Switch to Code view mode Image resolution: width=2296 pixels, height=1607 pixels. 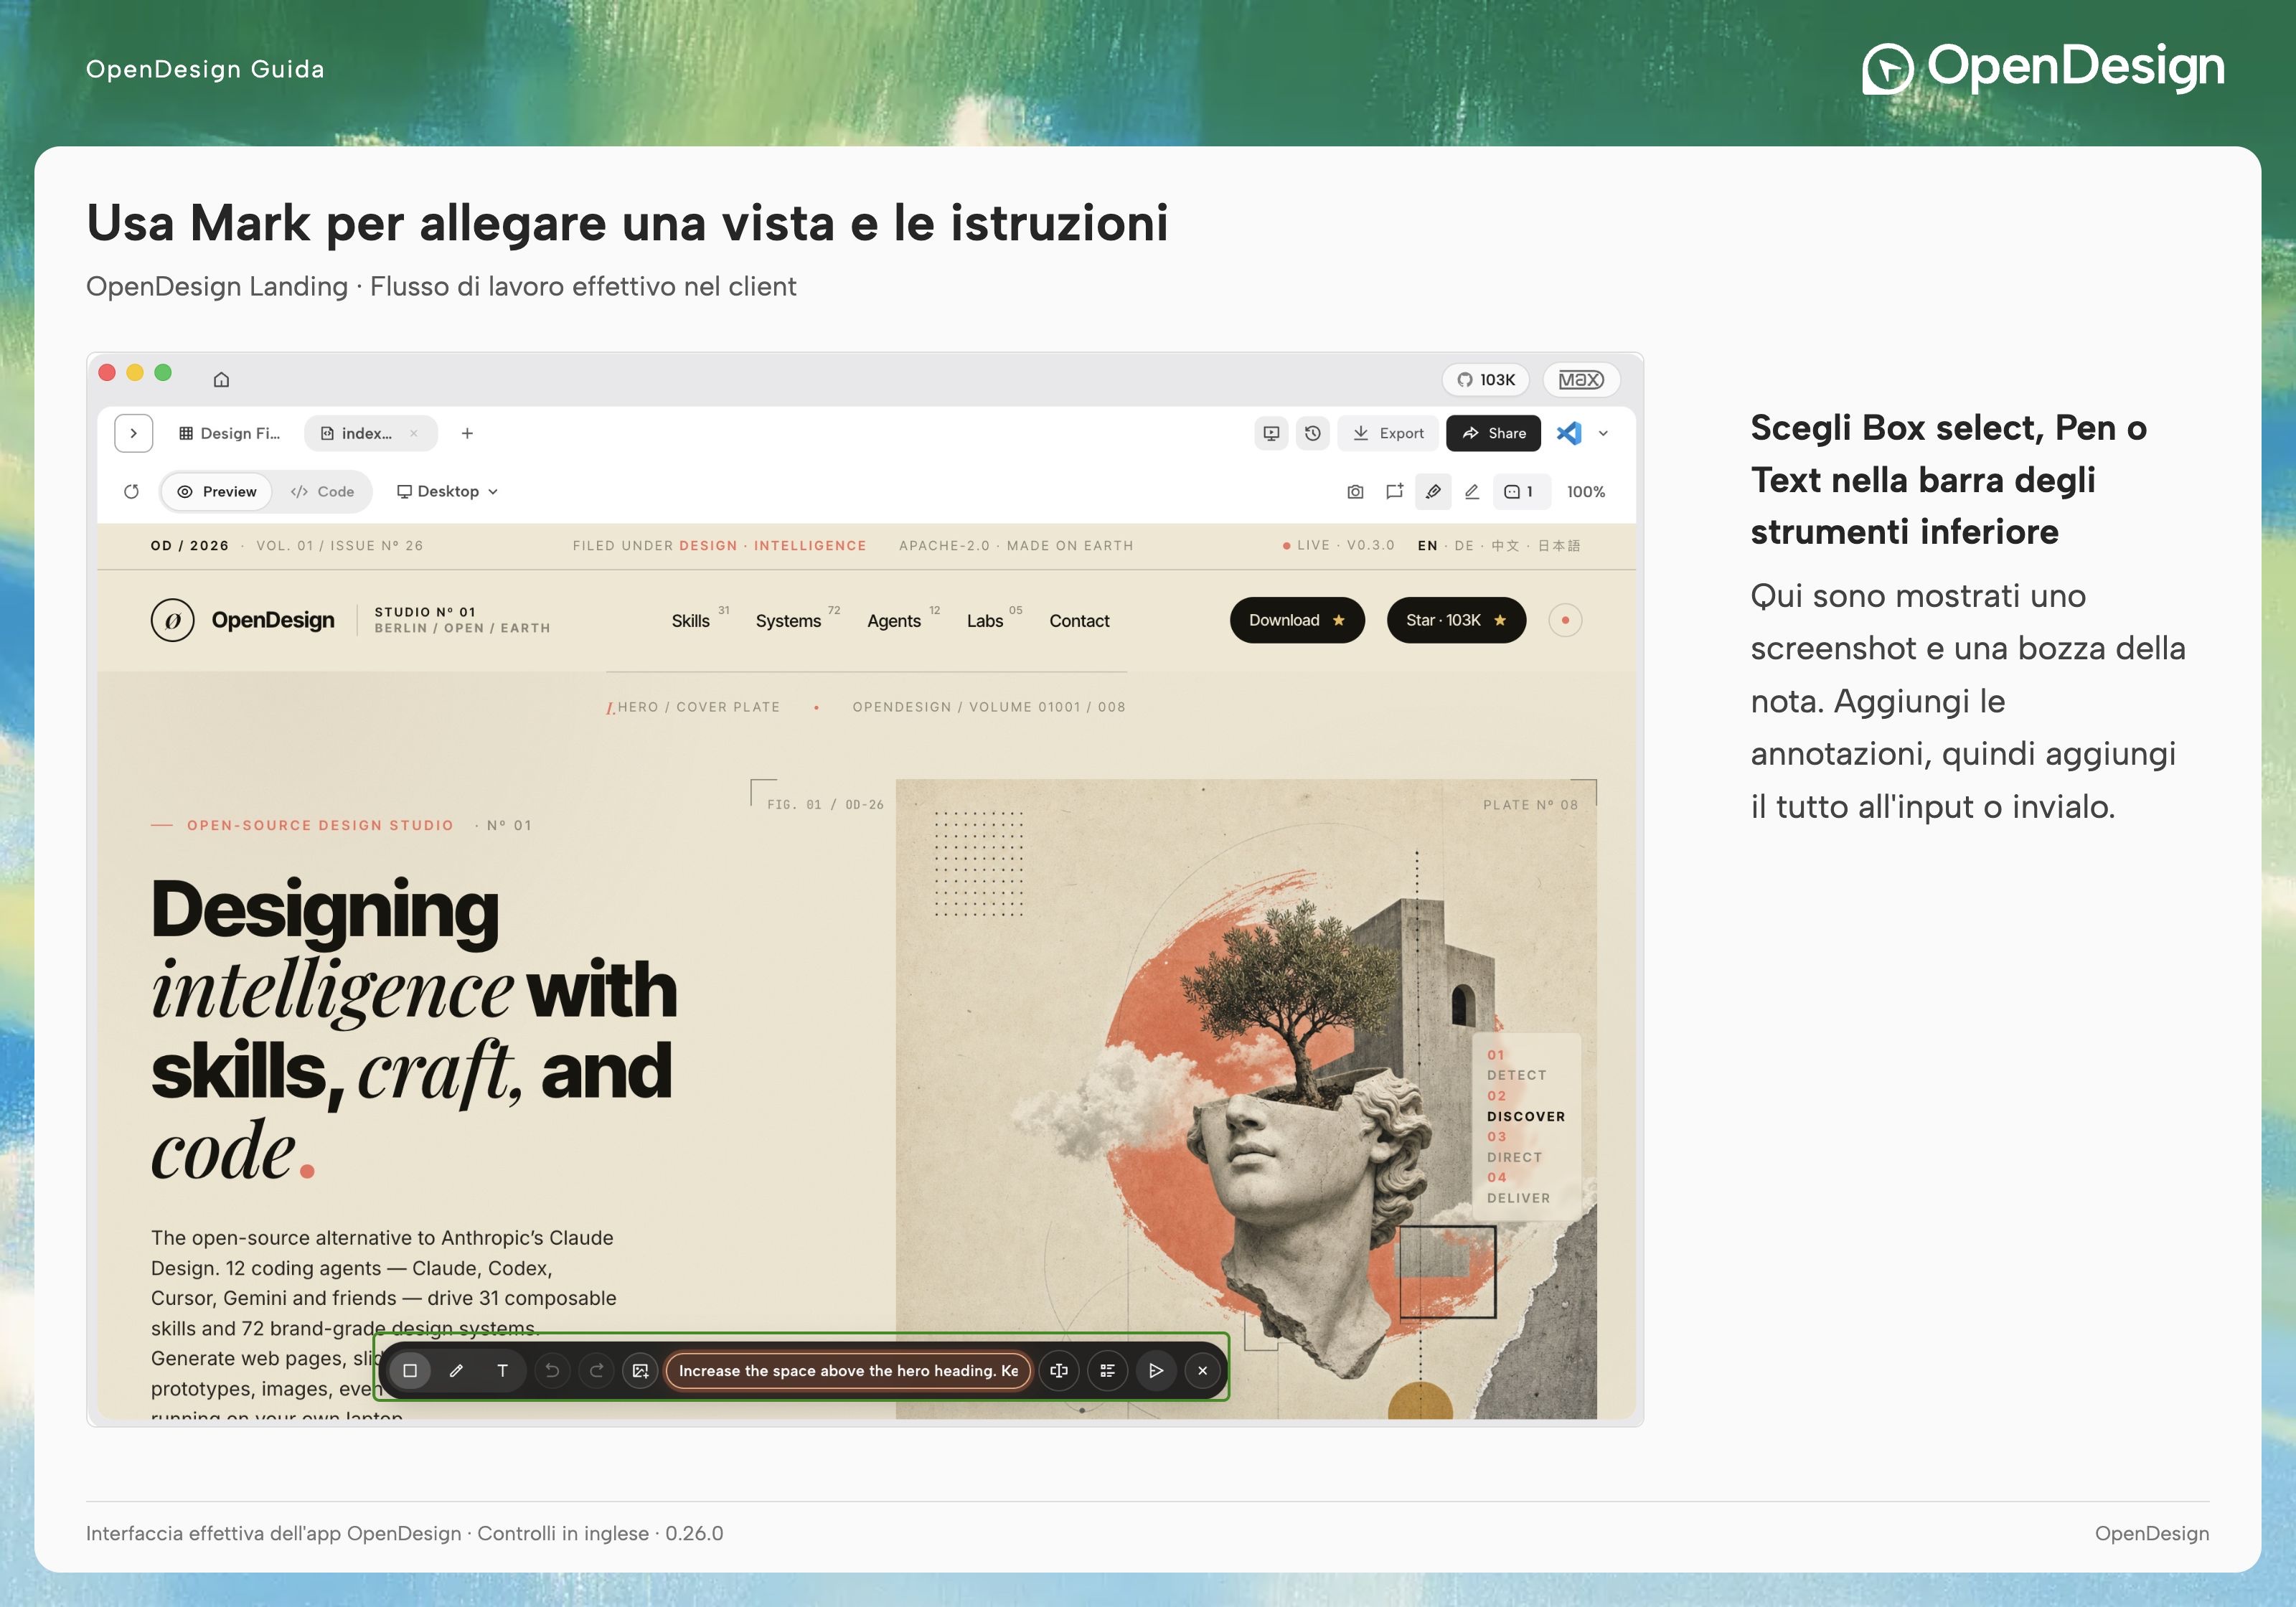point(322,491)
